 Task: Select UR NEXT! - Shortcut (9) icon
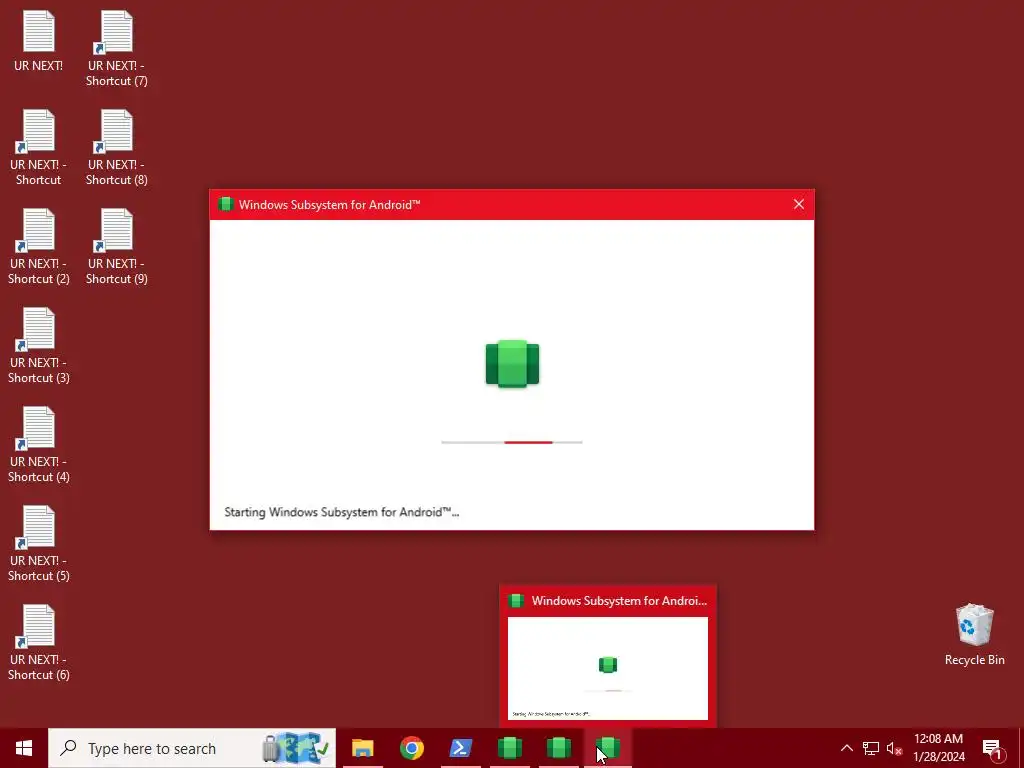pyautogui.click(x=116, y=247)
